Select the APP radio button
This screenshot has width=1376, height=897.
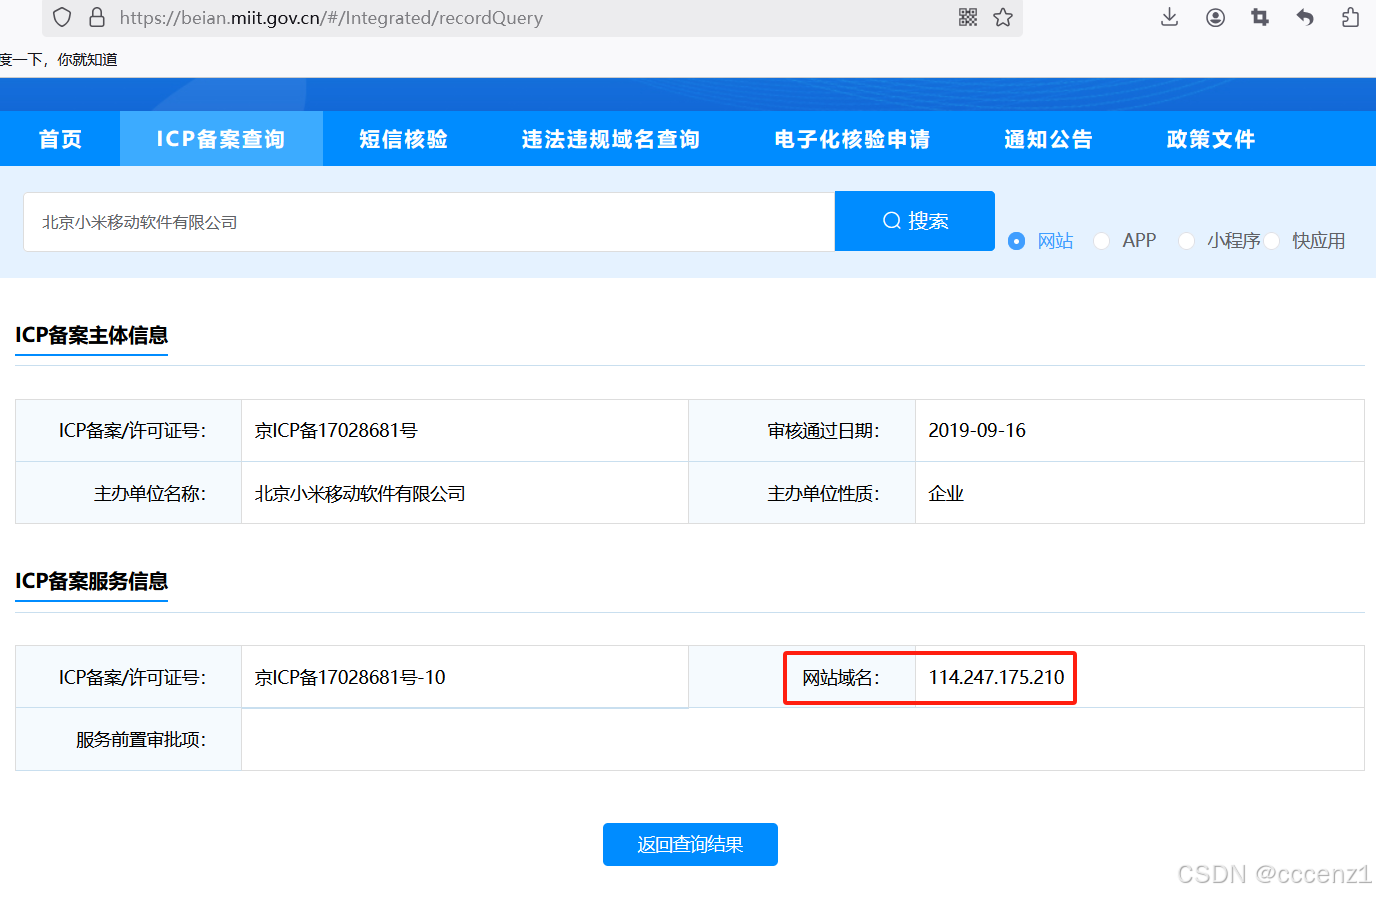[x=1102, y=241]
